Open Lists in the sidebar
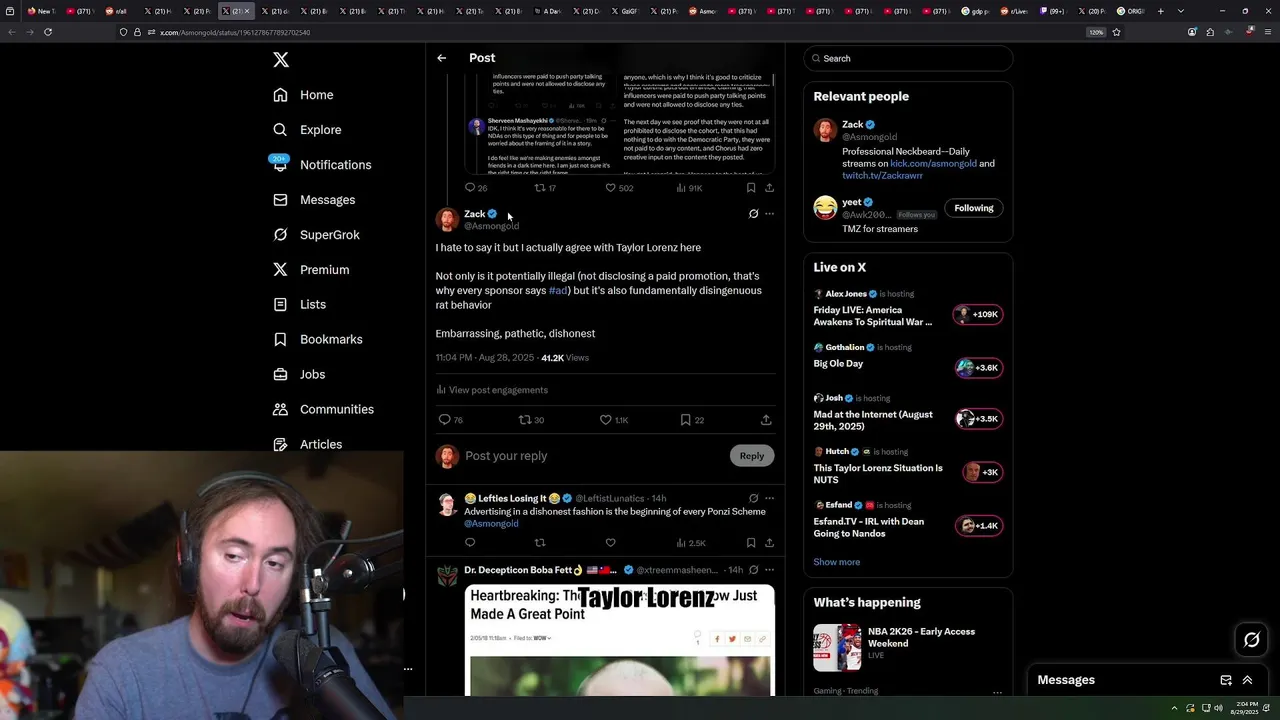This screenshot has height=720, width=1280. 299,305
